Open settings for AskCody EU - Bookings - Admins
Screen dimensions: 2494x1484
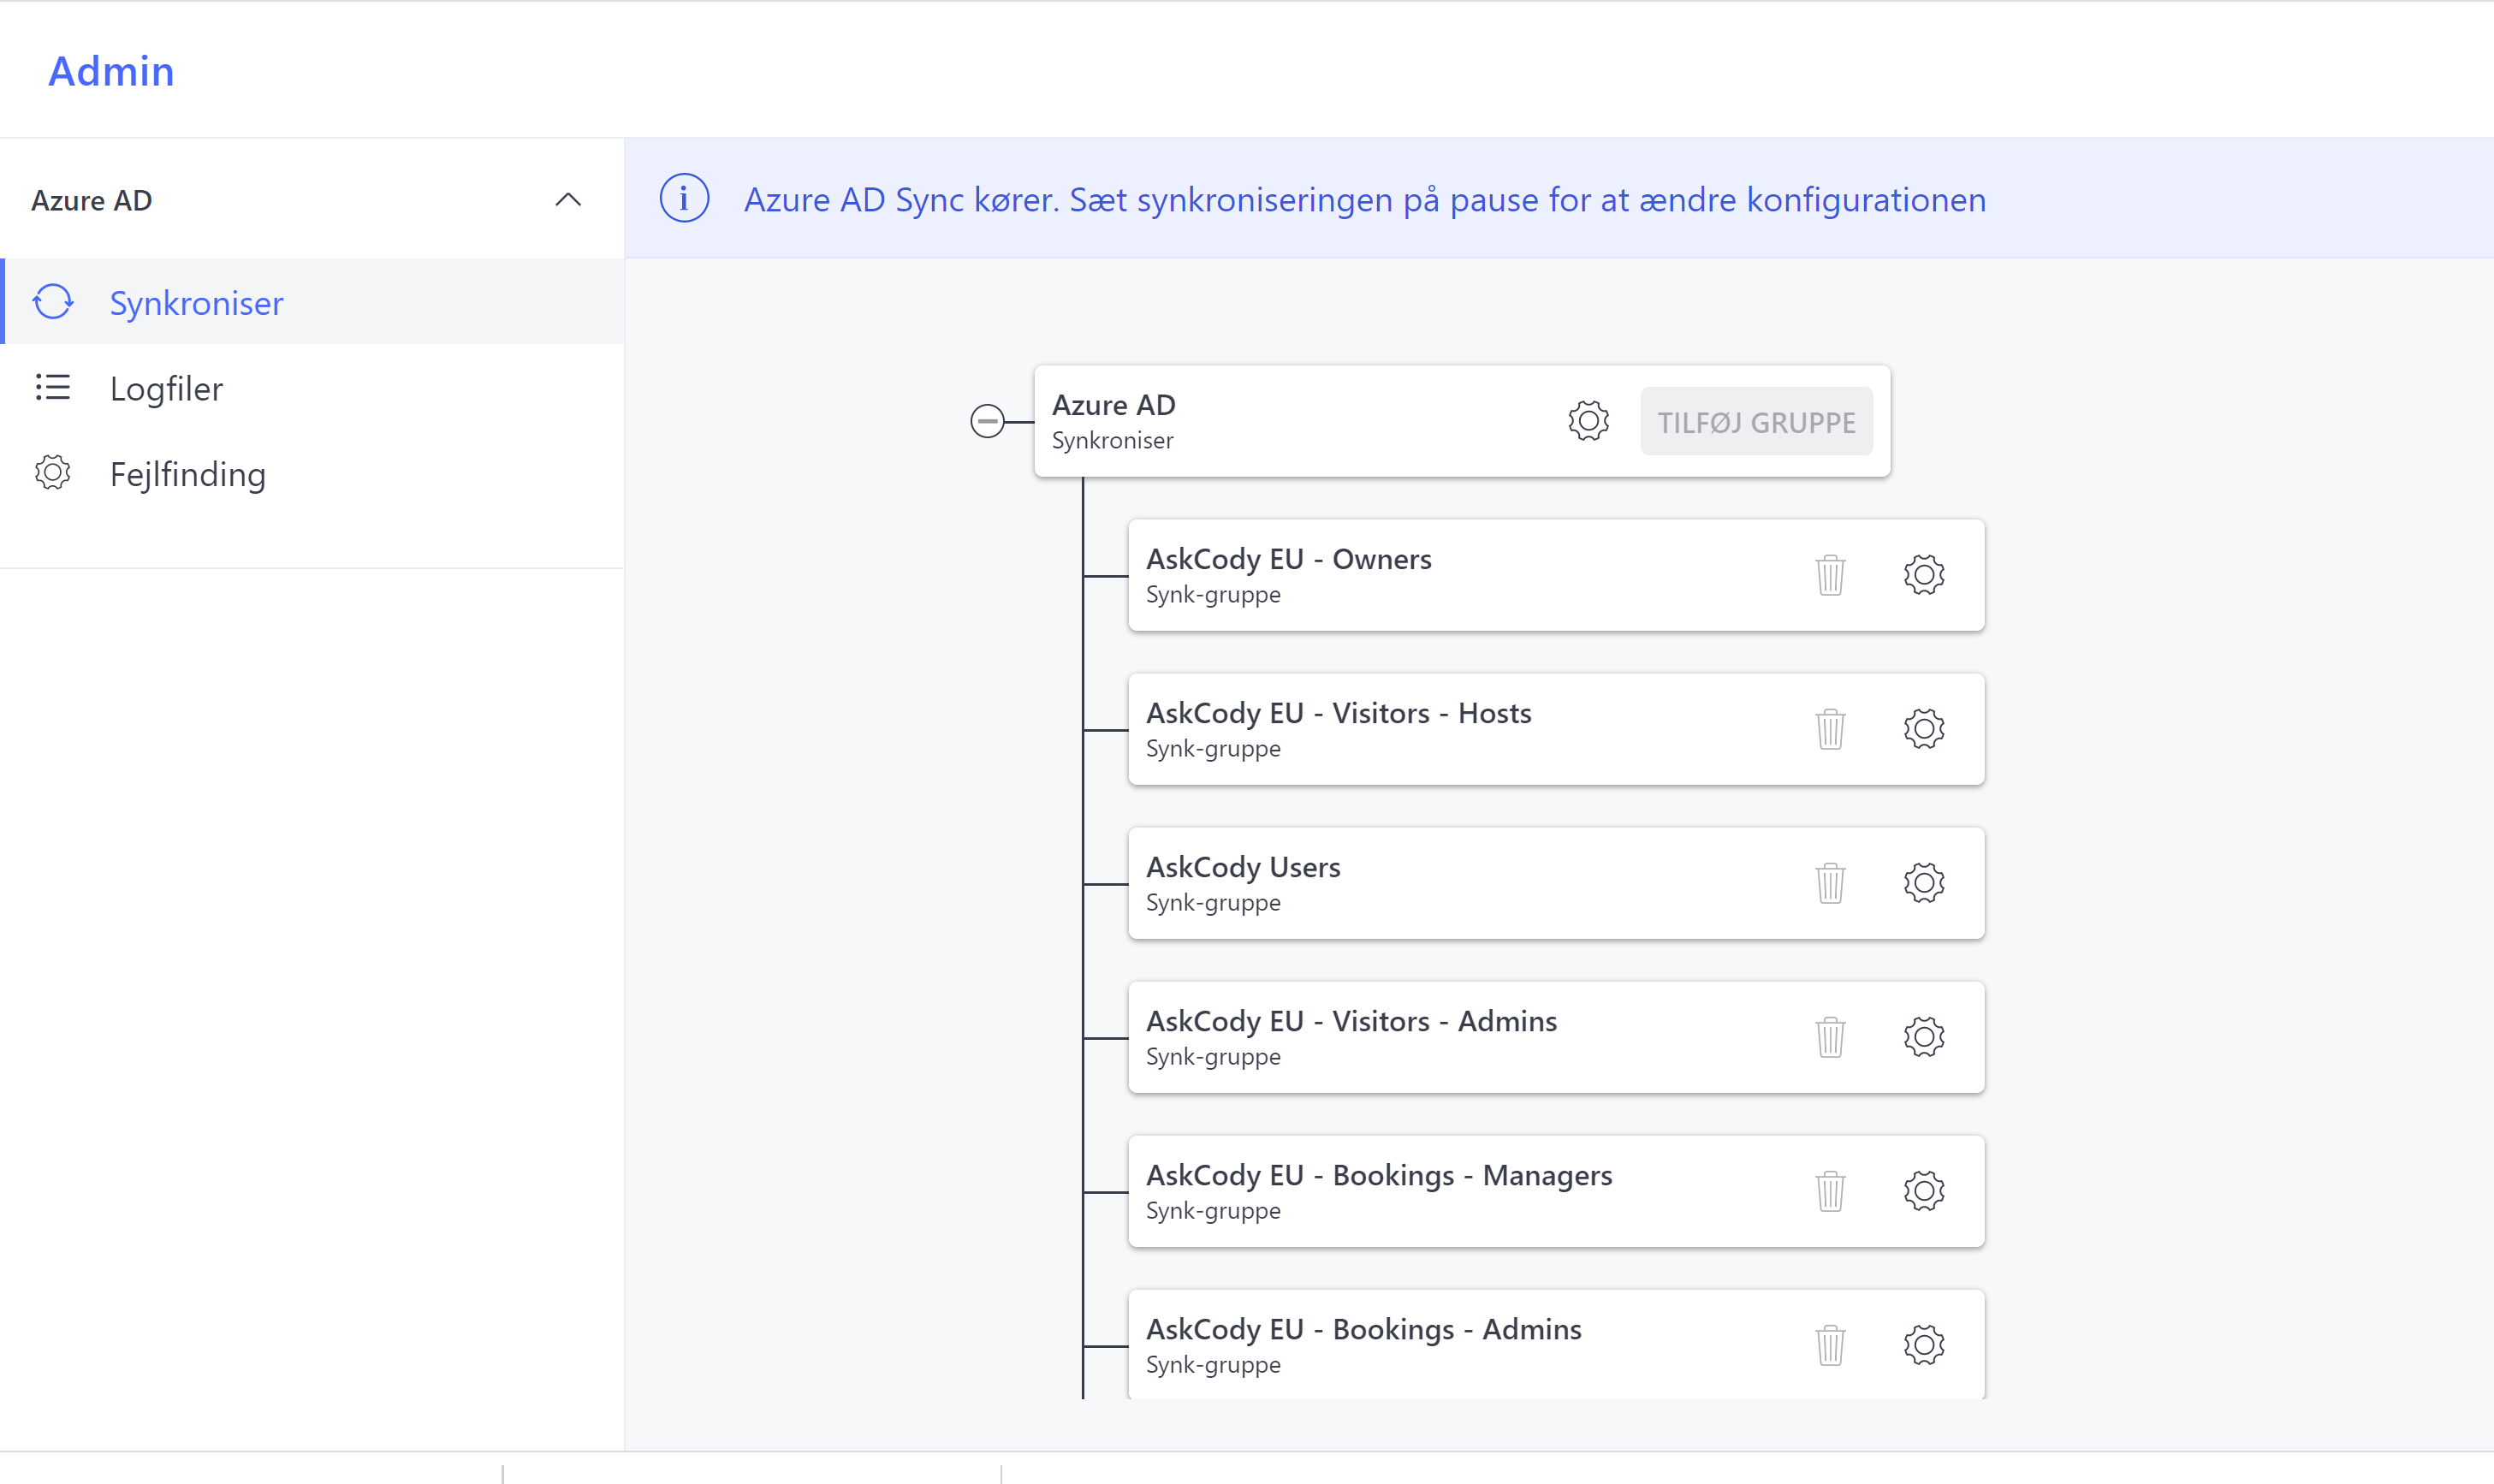click(1923, 1345)
